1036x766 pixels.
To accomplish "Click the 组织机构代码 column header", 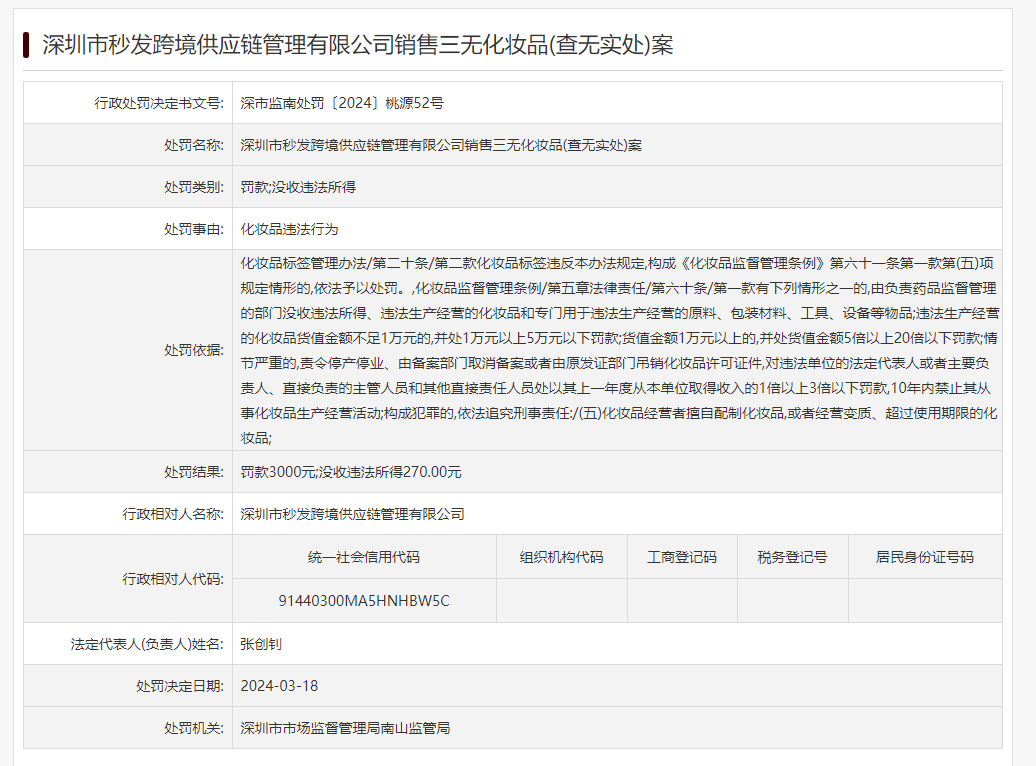I will coord(562,557).
